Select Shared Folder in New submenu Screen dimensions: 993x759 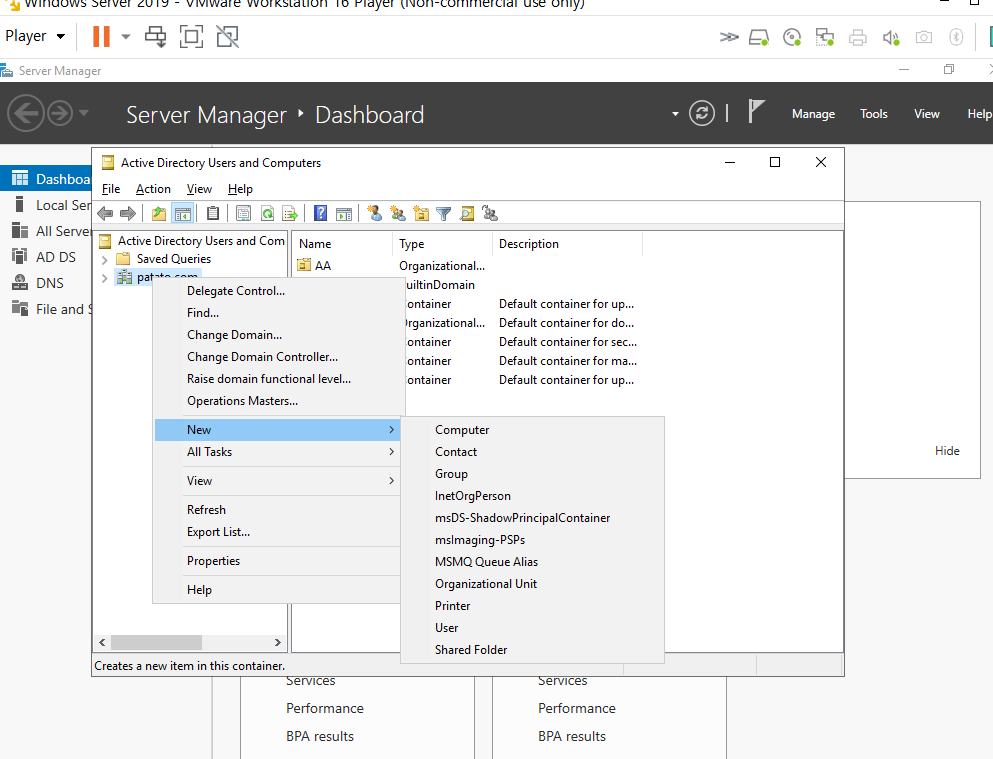pos(532,650)
